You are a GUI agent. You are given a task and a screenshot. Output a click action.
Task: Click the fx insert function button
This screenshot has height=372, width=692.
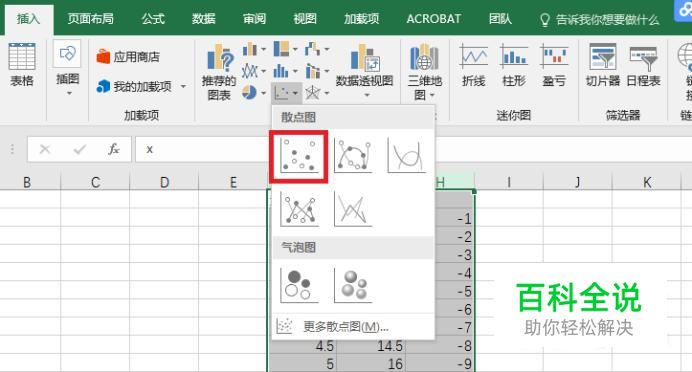pos(114,150)
